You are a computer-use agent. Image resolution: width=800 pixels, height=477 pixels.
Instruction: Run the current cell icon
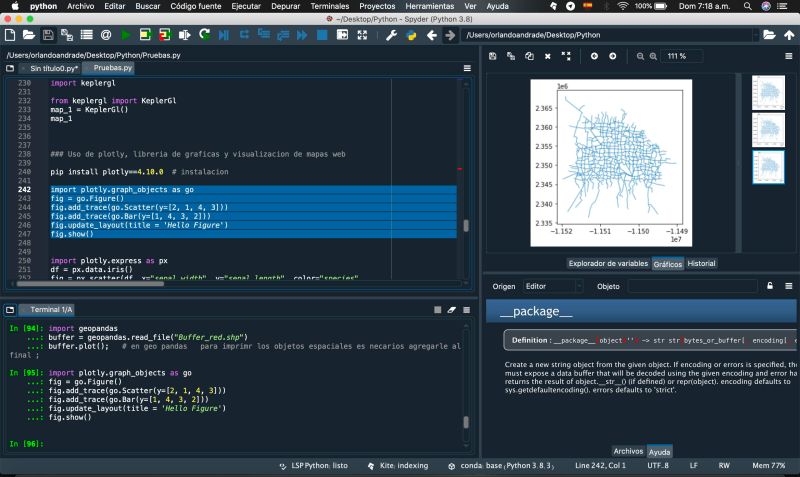145,35
